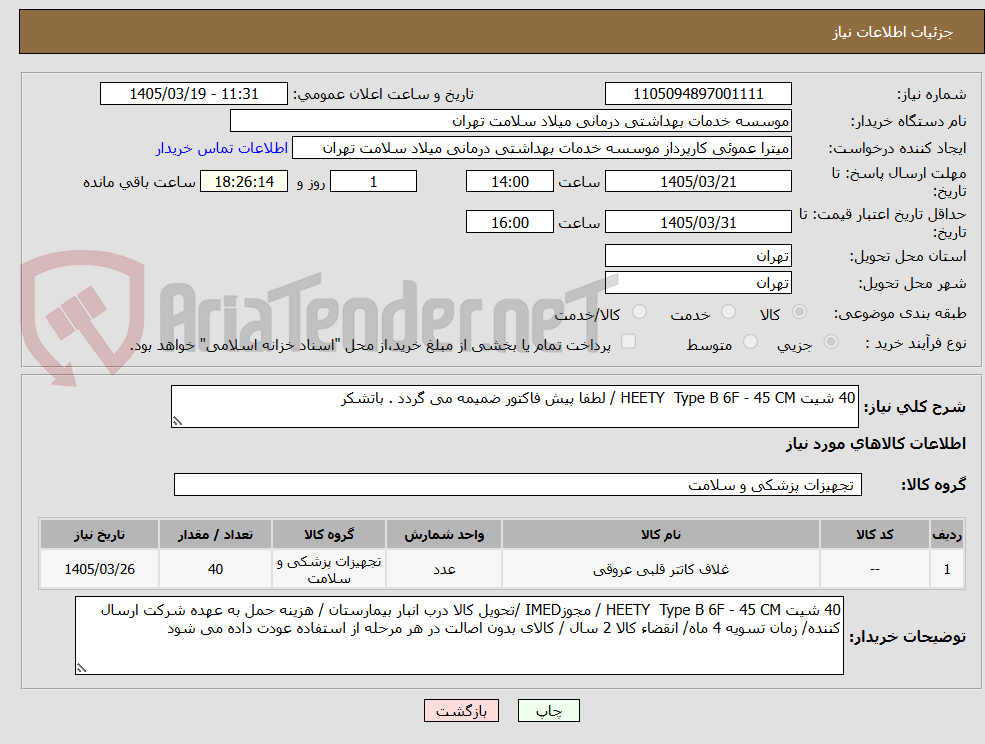Select the کالا radio button
This screenshot has width=985, height=744.
click(799, 312)
